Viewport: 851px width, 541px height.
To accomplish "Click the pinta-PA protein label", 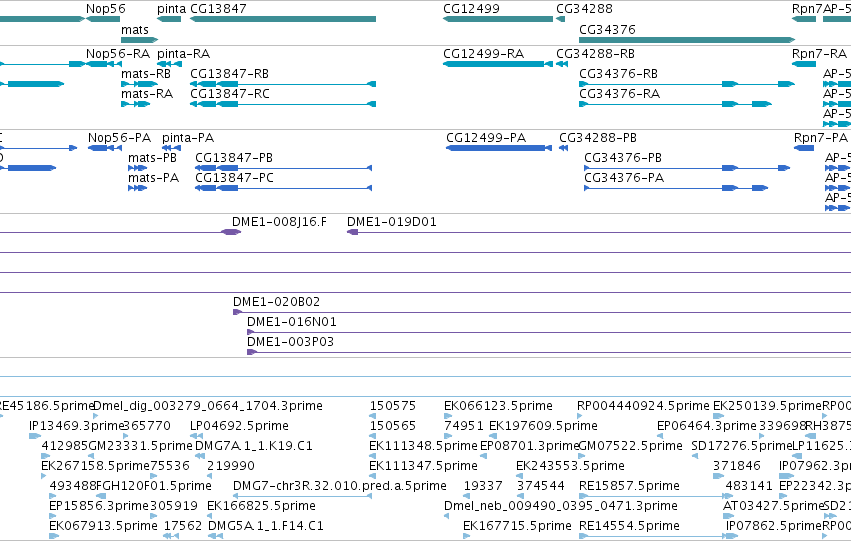I will point(188,138).
